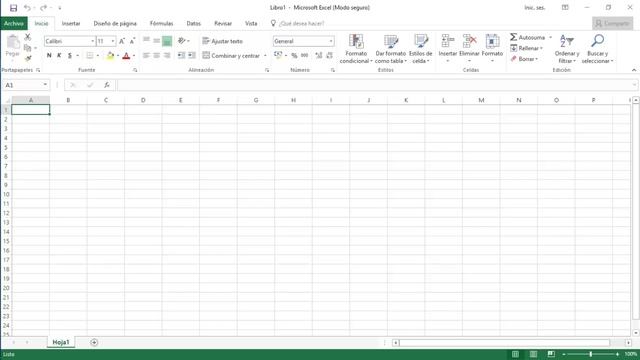Viewport: 640px width, 360px height.
Task: Click the accounting number format icon
Action: coord(278,55)
